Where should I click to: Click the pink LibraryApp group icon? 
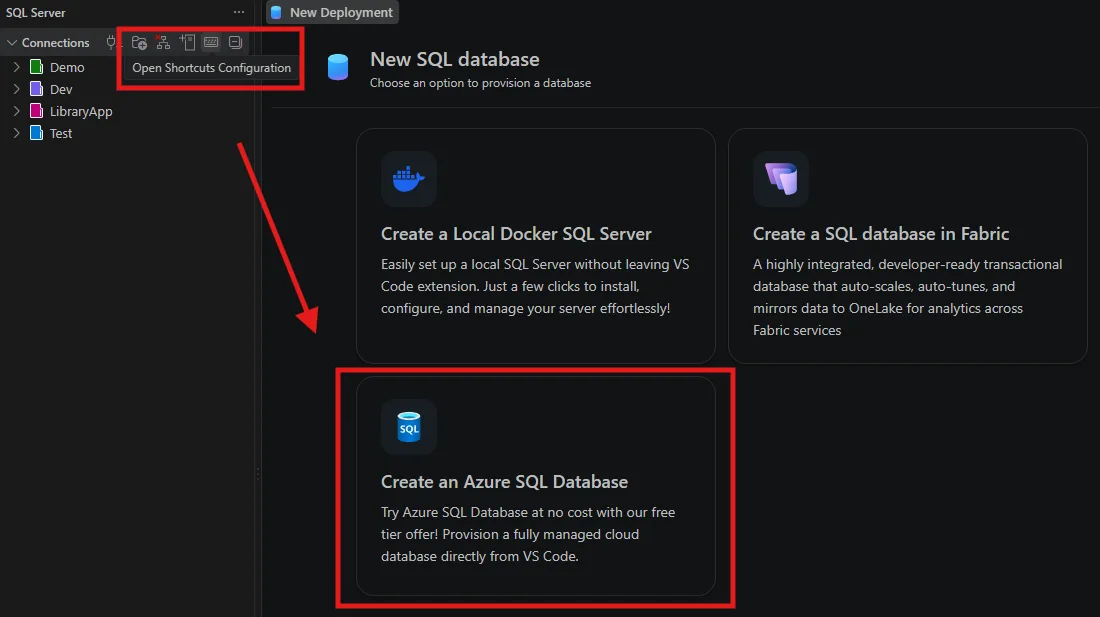pos(36,111)
